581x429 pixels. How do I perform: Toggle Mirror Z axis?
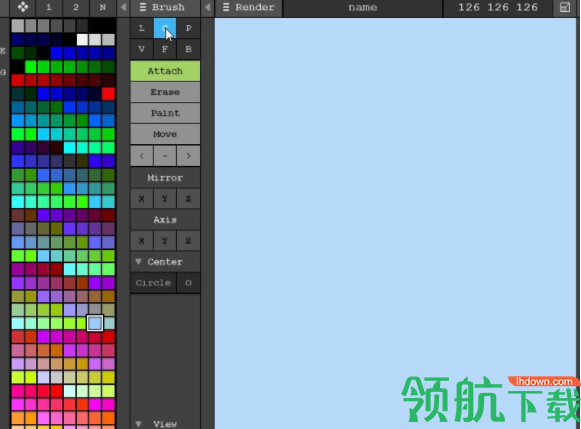[x=188, y=199]
